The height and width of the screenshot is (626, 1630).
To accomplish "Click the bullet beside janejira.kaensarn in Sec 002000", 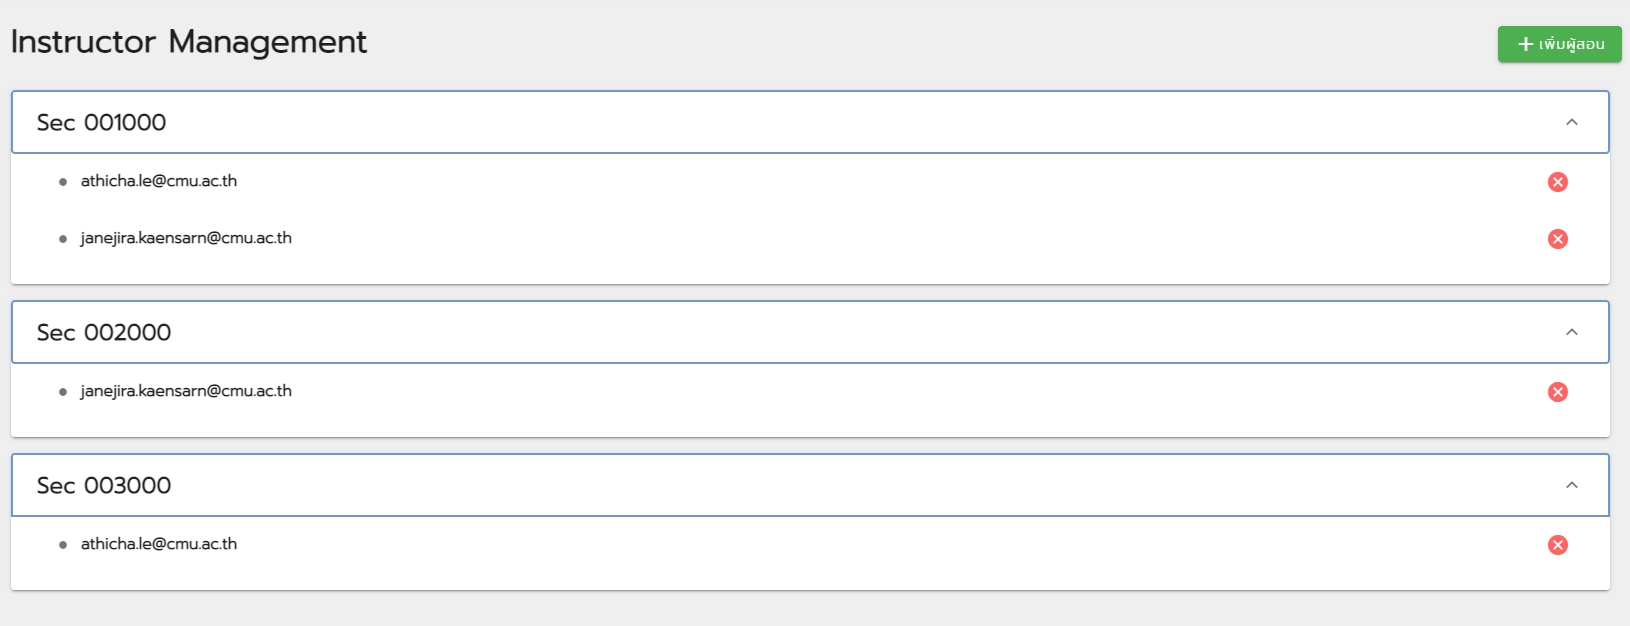I will (63, 392).
